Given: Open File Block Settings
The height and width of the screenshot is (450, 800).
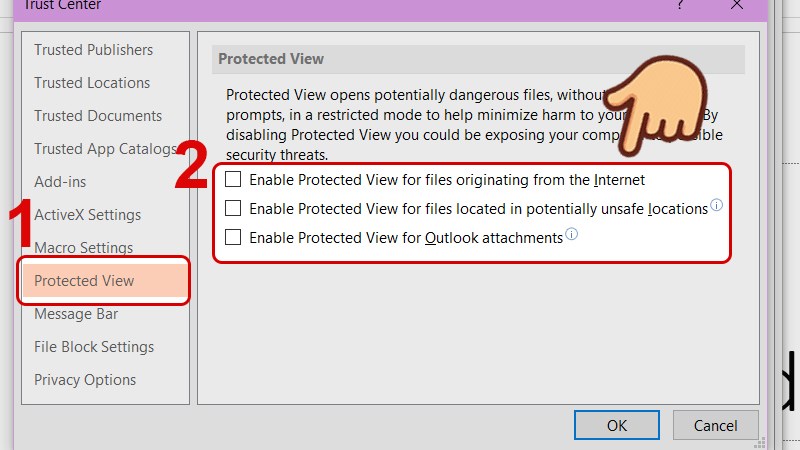Looking at the screenshot, I should [x=94, y=347].
